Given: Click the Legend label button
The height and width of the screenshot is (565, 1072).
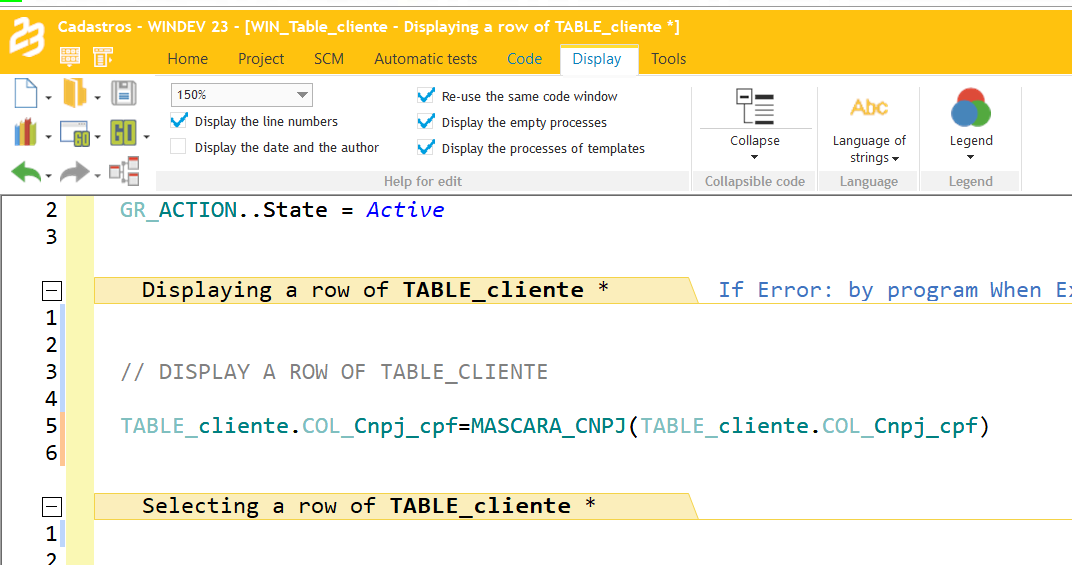Looking at the screenshot, I should click(x=971, y=140).
